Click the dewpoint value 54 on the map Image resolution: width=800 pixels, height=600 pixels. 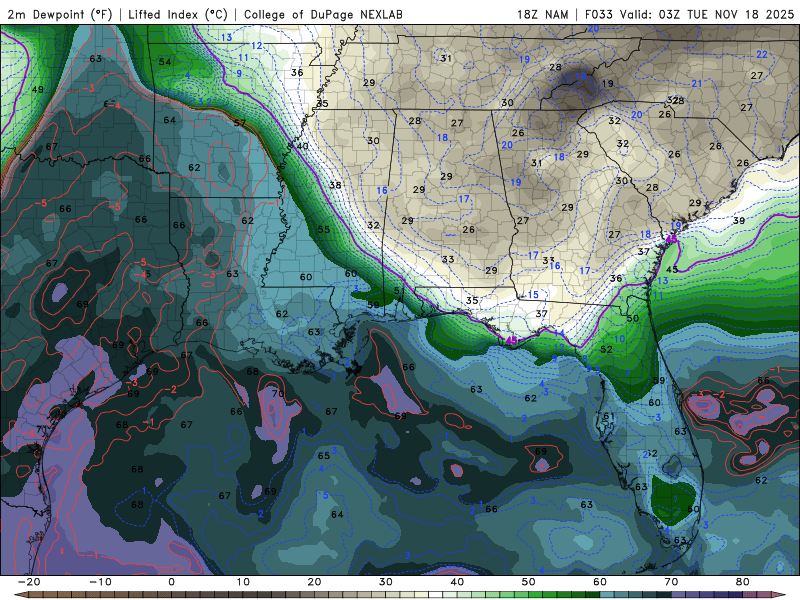click(x=165, y=62)
